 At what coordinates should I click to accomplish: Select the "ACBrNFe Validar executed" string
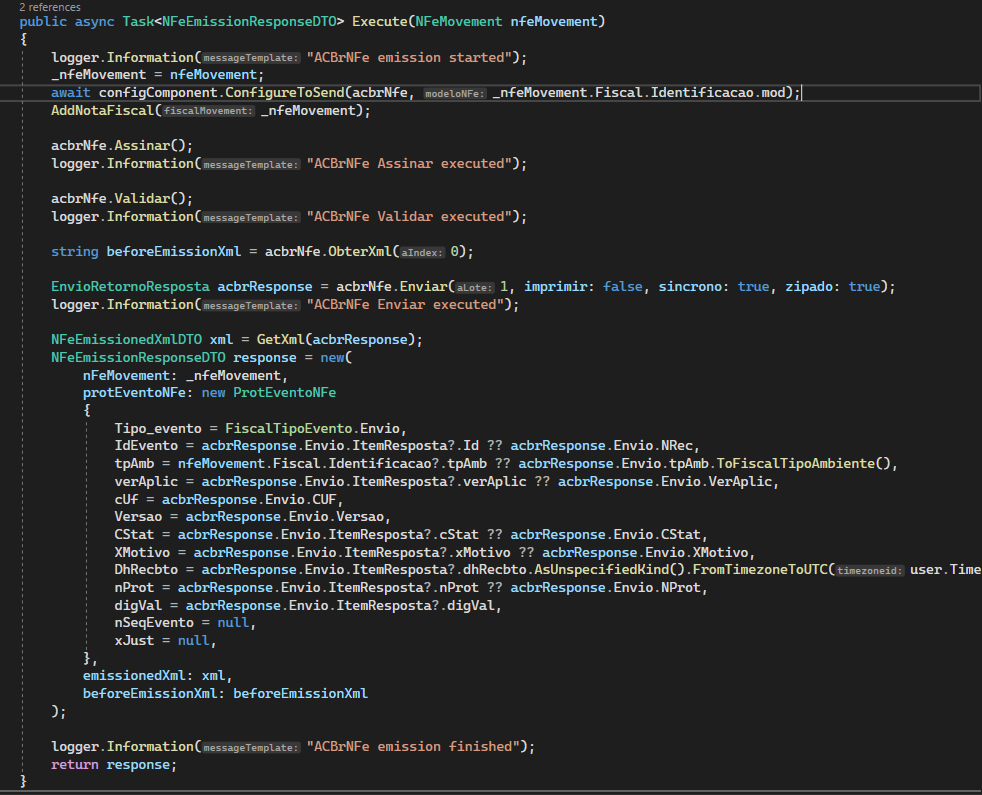pos(409,217)
